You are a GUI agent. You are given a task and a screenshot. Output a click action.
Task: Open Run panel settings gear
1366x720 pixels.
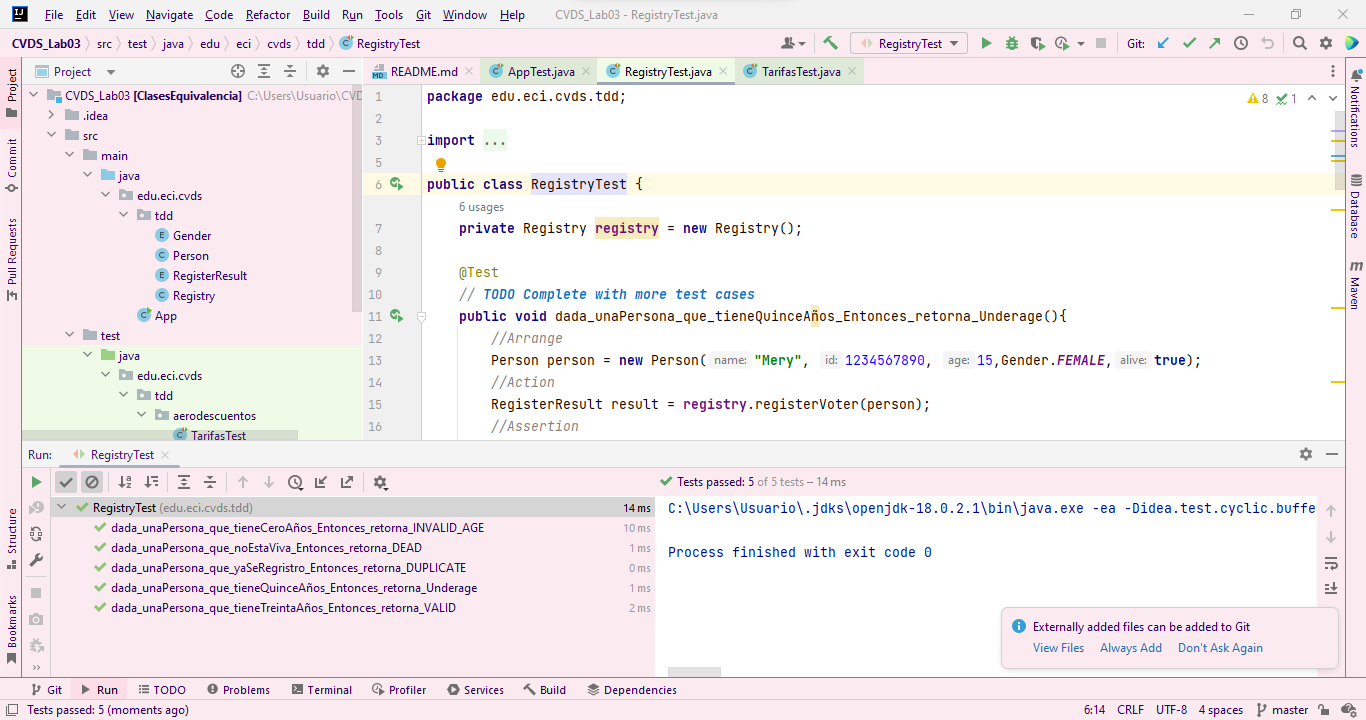click(1306, 454)
